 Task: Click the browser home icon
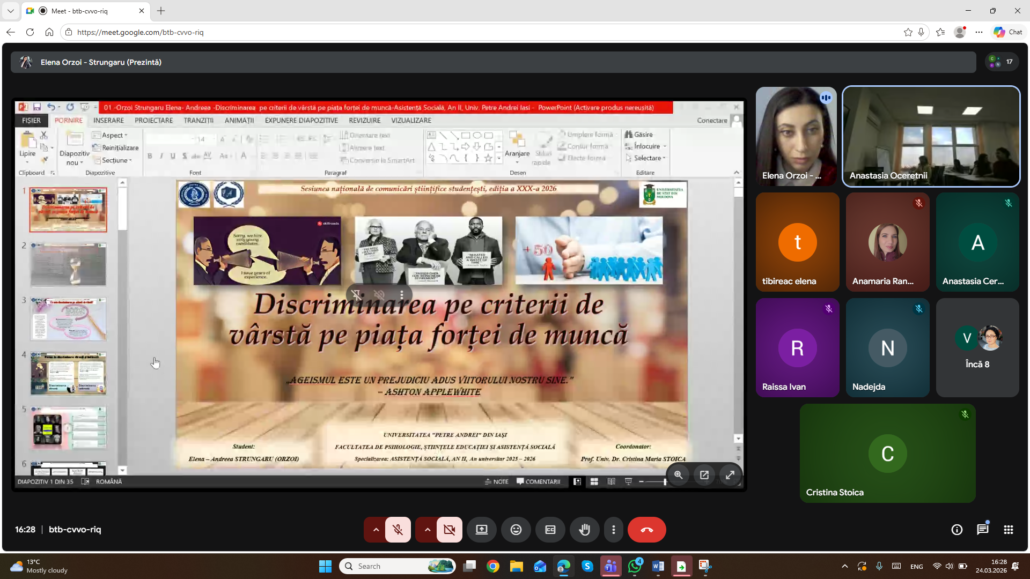[49, 32]
